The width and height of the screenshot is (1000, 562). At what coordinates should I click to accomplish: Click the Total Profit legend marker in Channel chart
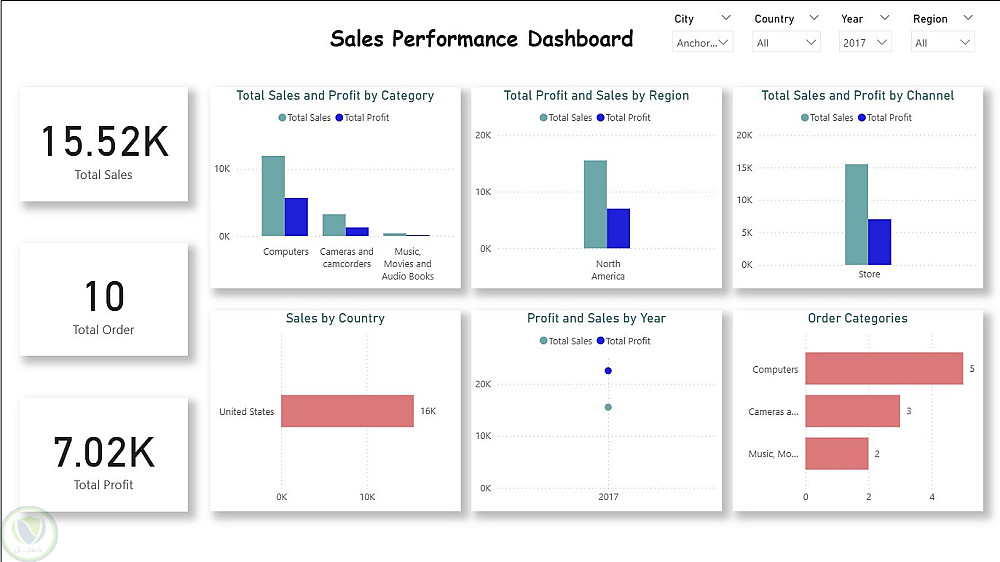point(861,118)
